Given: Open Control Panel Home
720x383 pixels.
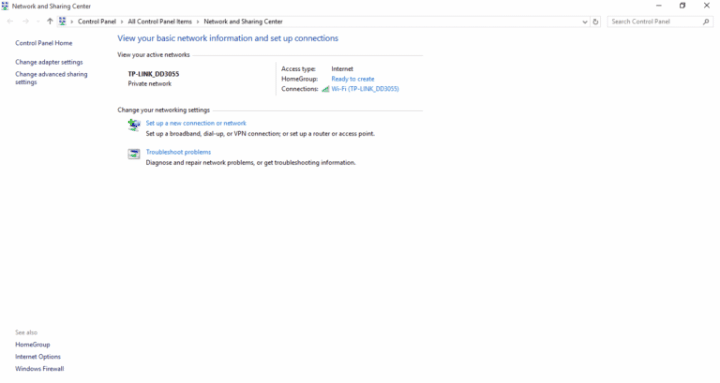Looking at the screenshot, I should (44, 43).
